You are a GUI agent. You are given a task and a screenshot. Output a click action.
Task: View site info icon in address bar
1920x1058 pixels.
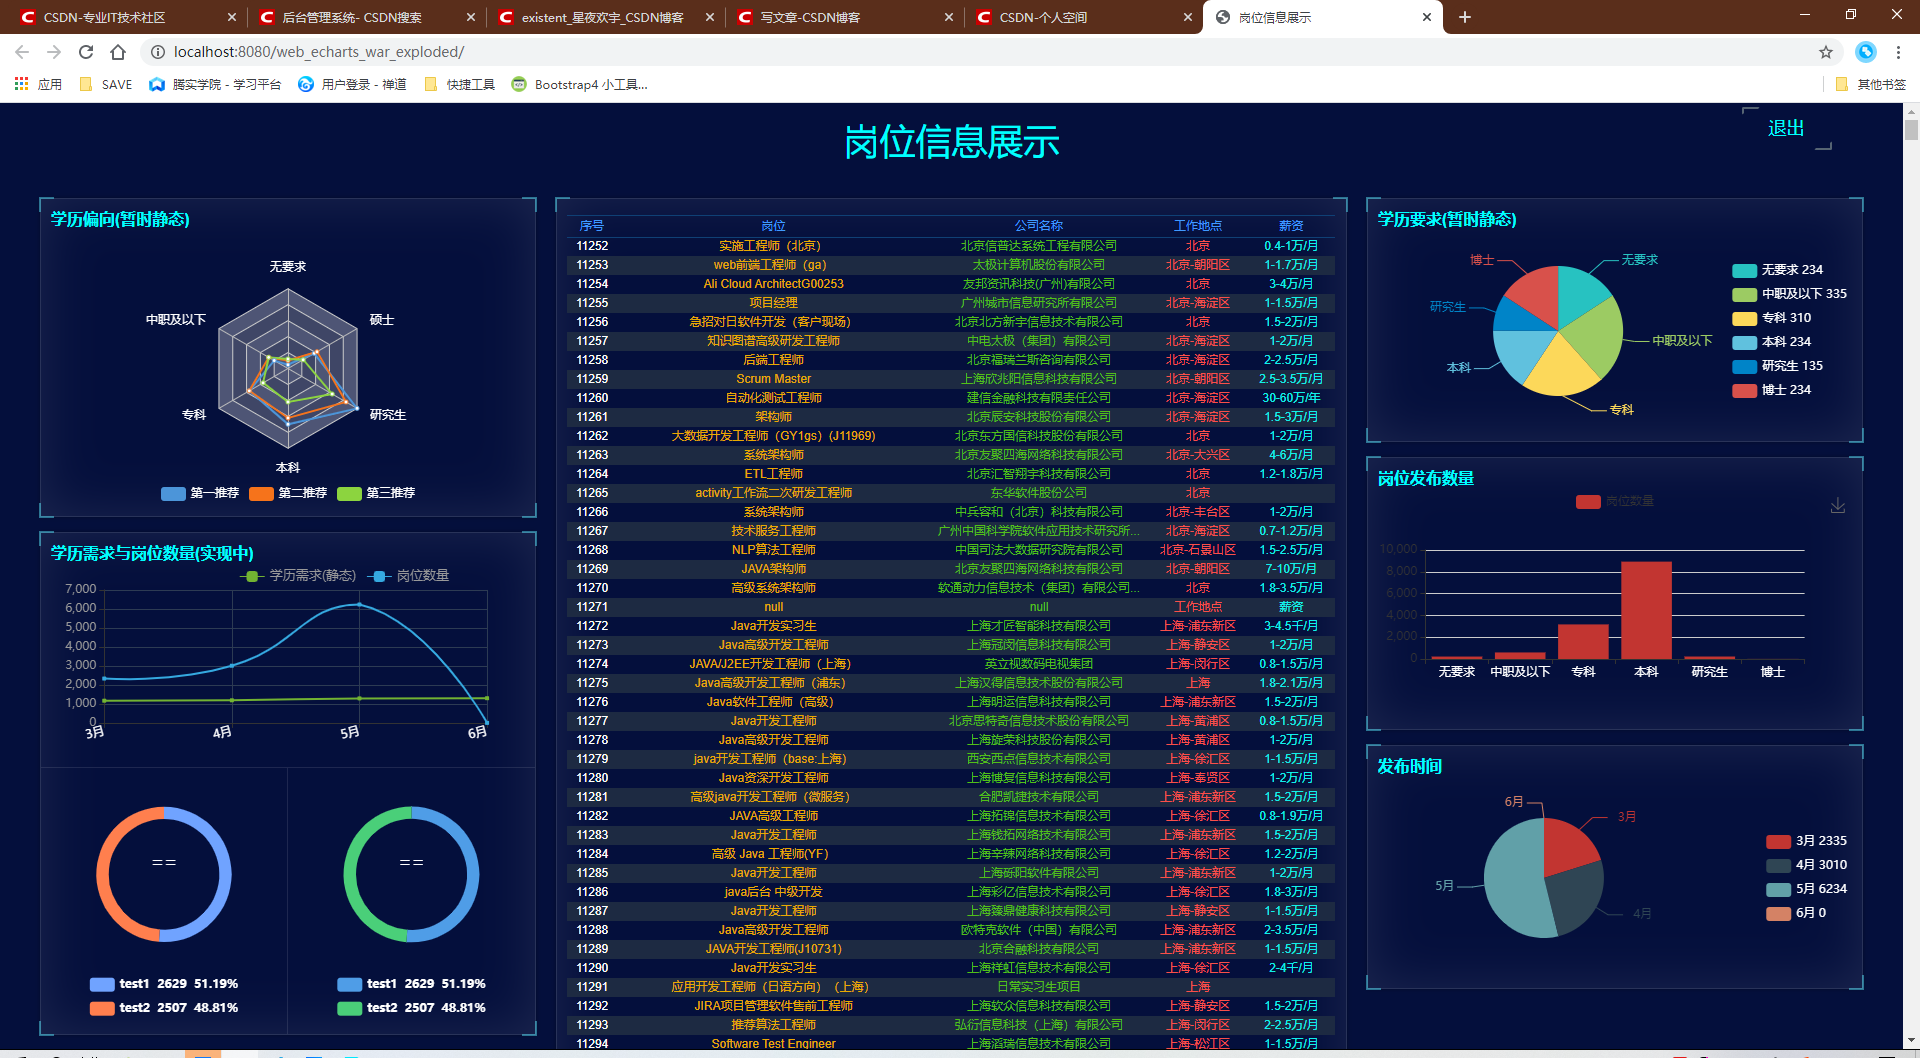tap(157, 52)
